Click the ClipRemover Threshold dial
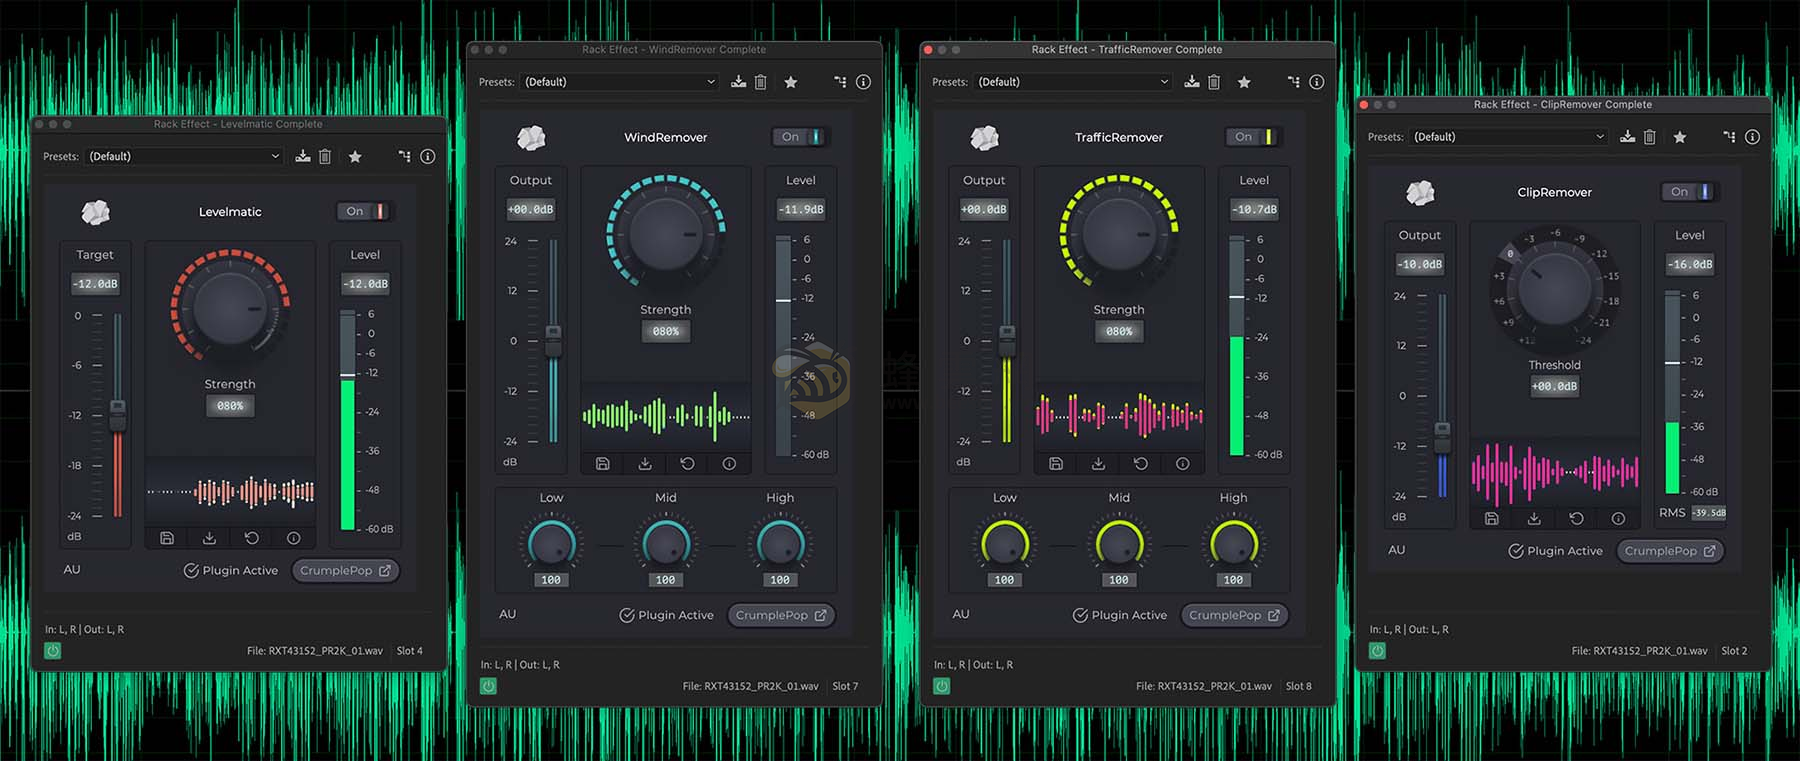Viewport: 1800px width, 761px height. click(x=1555, y=289)
